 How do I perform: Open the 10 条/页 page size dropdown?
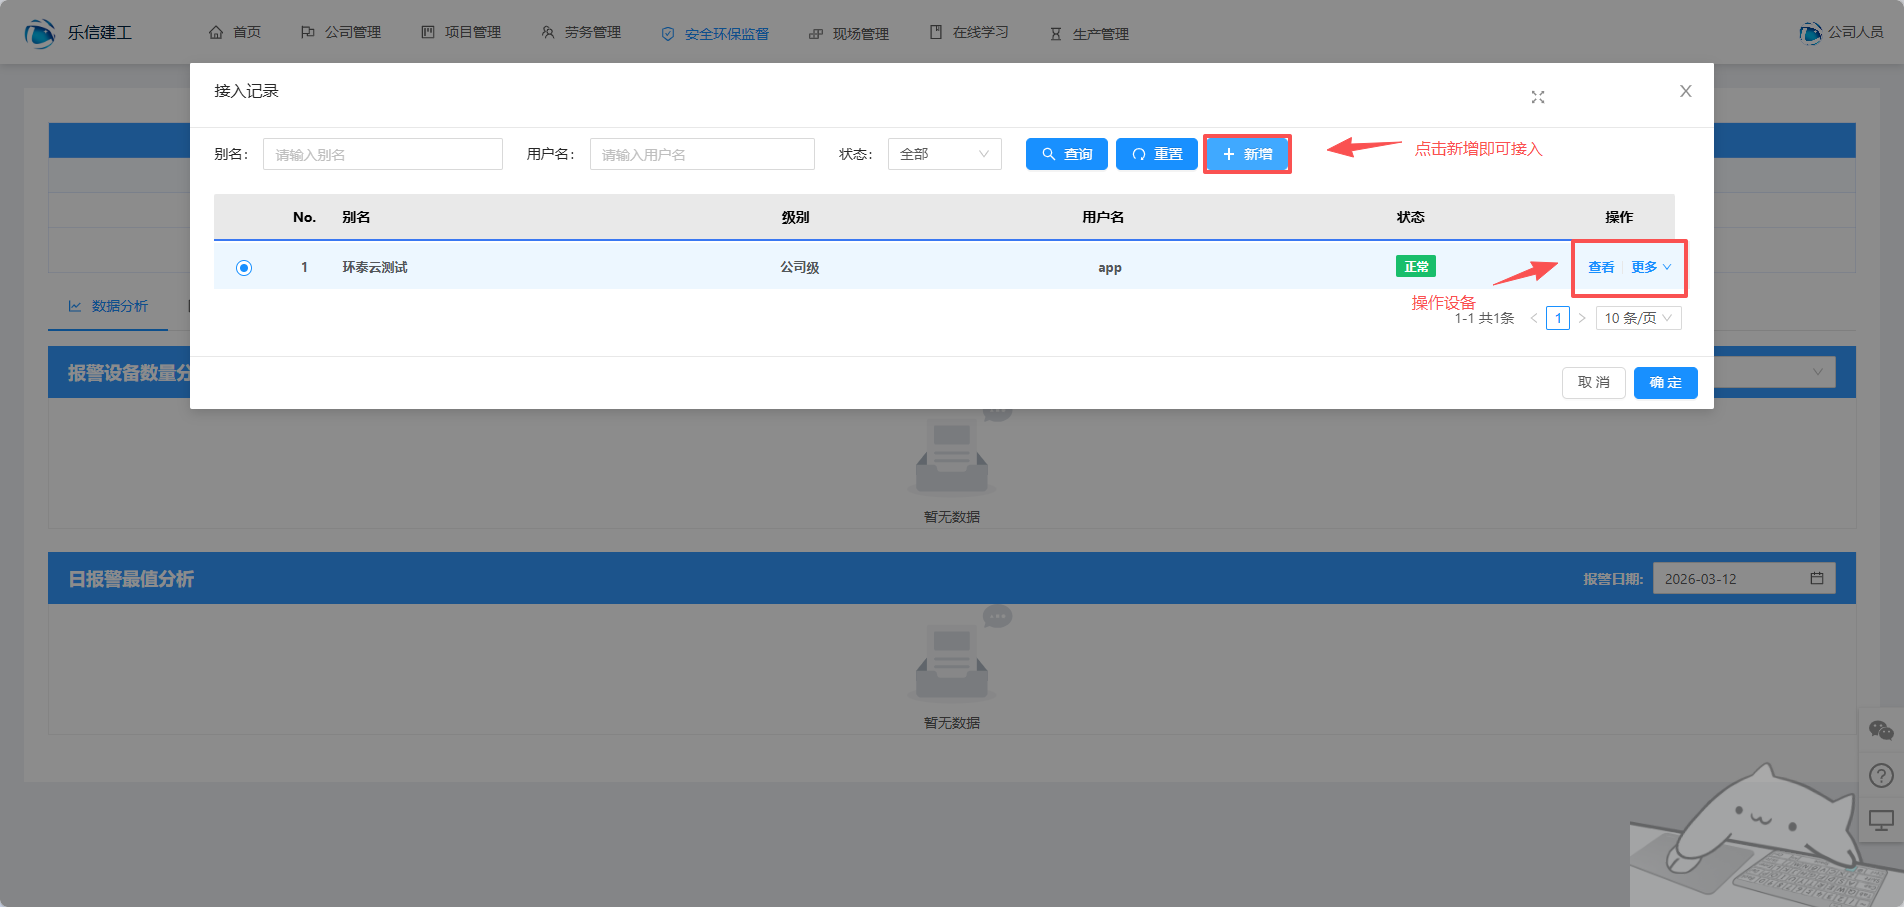(x=1638, y=319)
